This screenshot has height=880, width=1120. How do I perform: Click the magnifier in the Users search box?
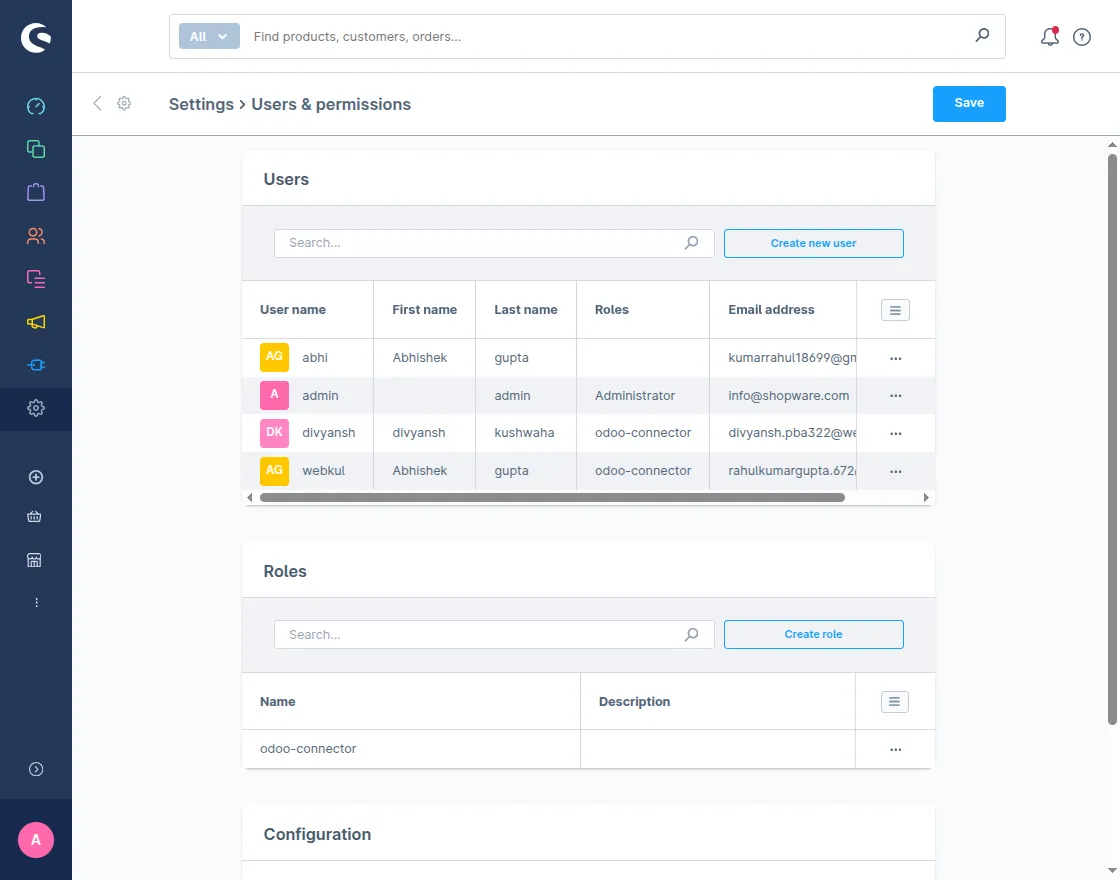691,243
